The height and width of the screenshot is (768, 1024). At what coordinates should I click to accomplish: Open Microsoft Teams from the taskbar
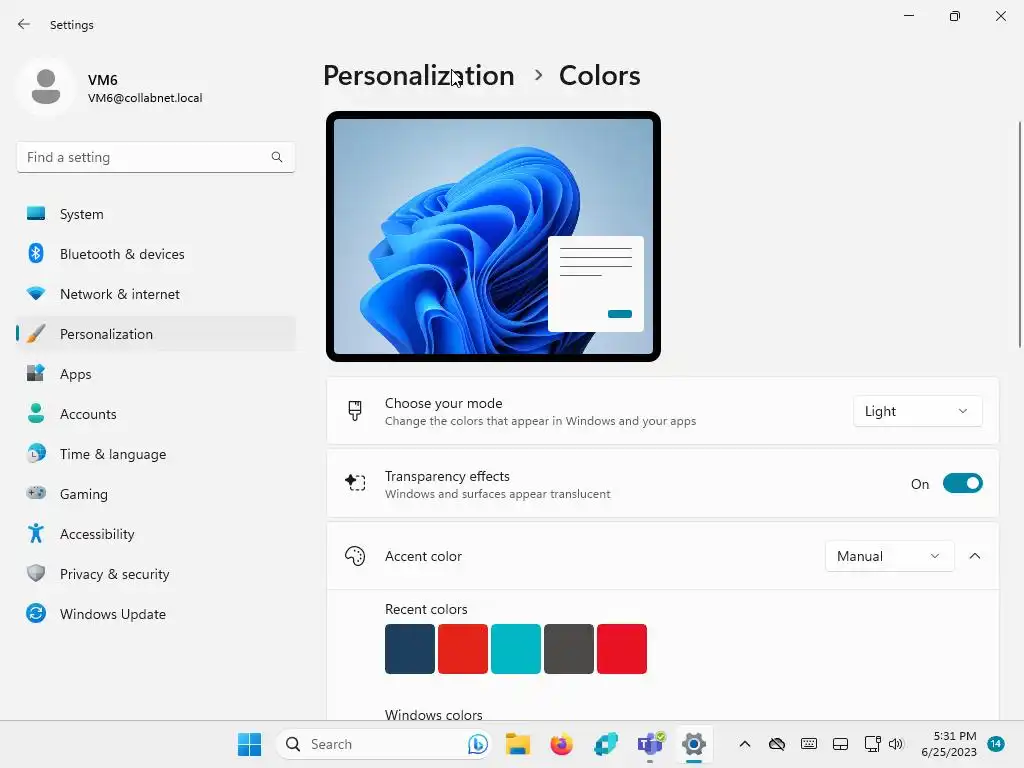(x=650, y=744)
